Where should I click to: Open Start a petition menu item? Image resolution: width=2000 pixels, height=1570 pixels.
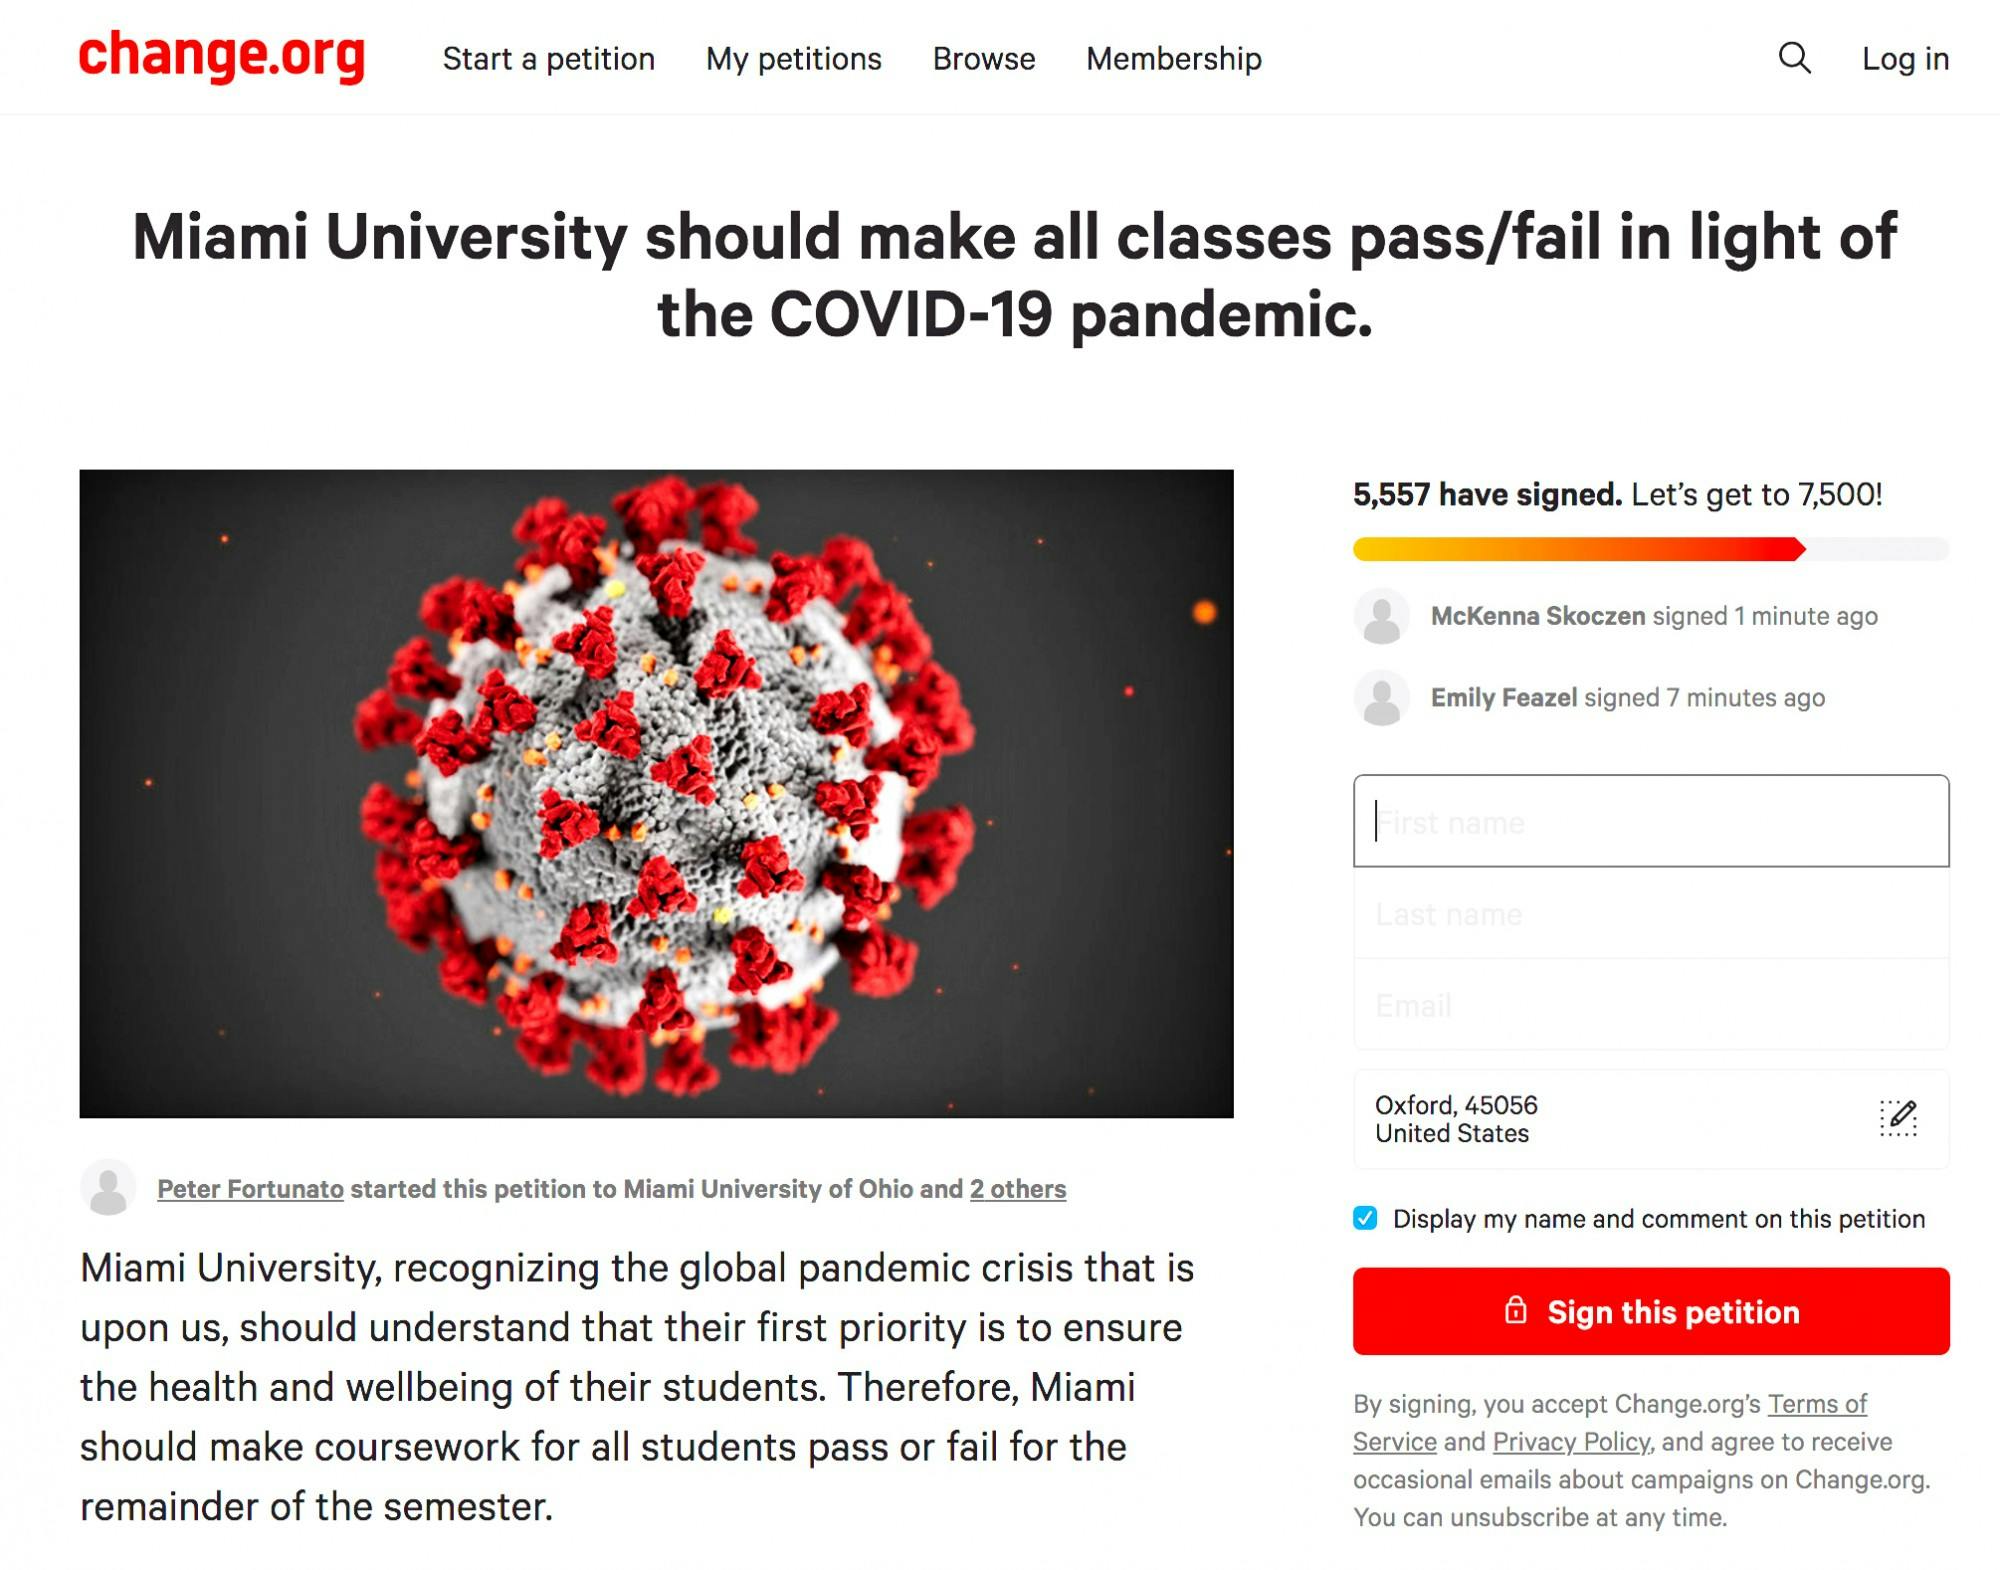(x=548, y=59)
